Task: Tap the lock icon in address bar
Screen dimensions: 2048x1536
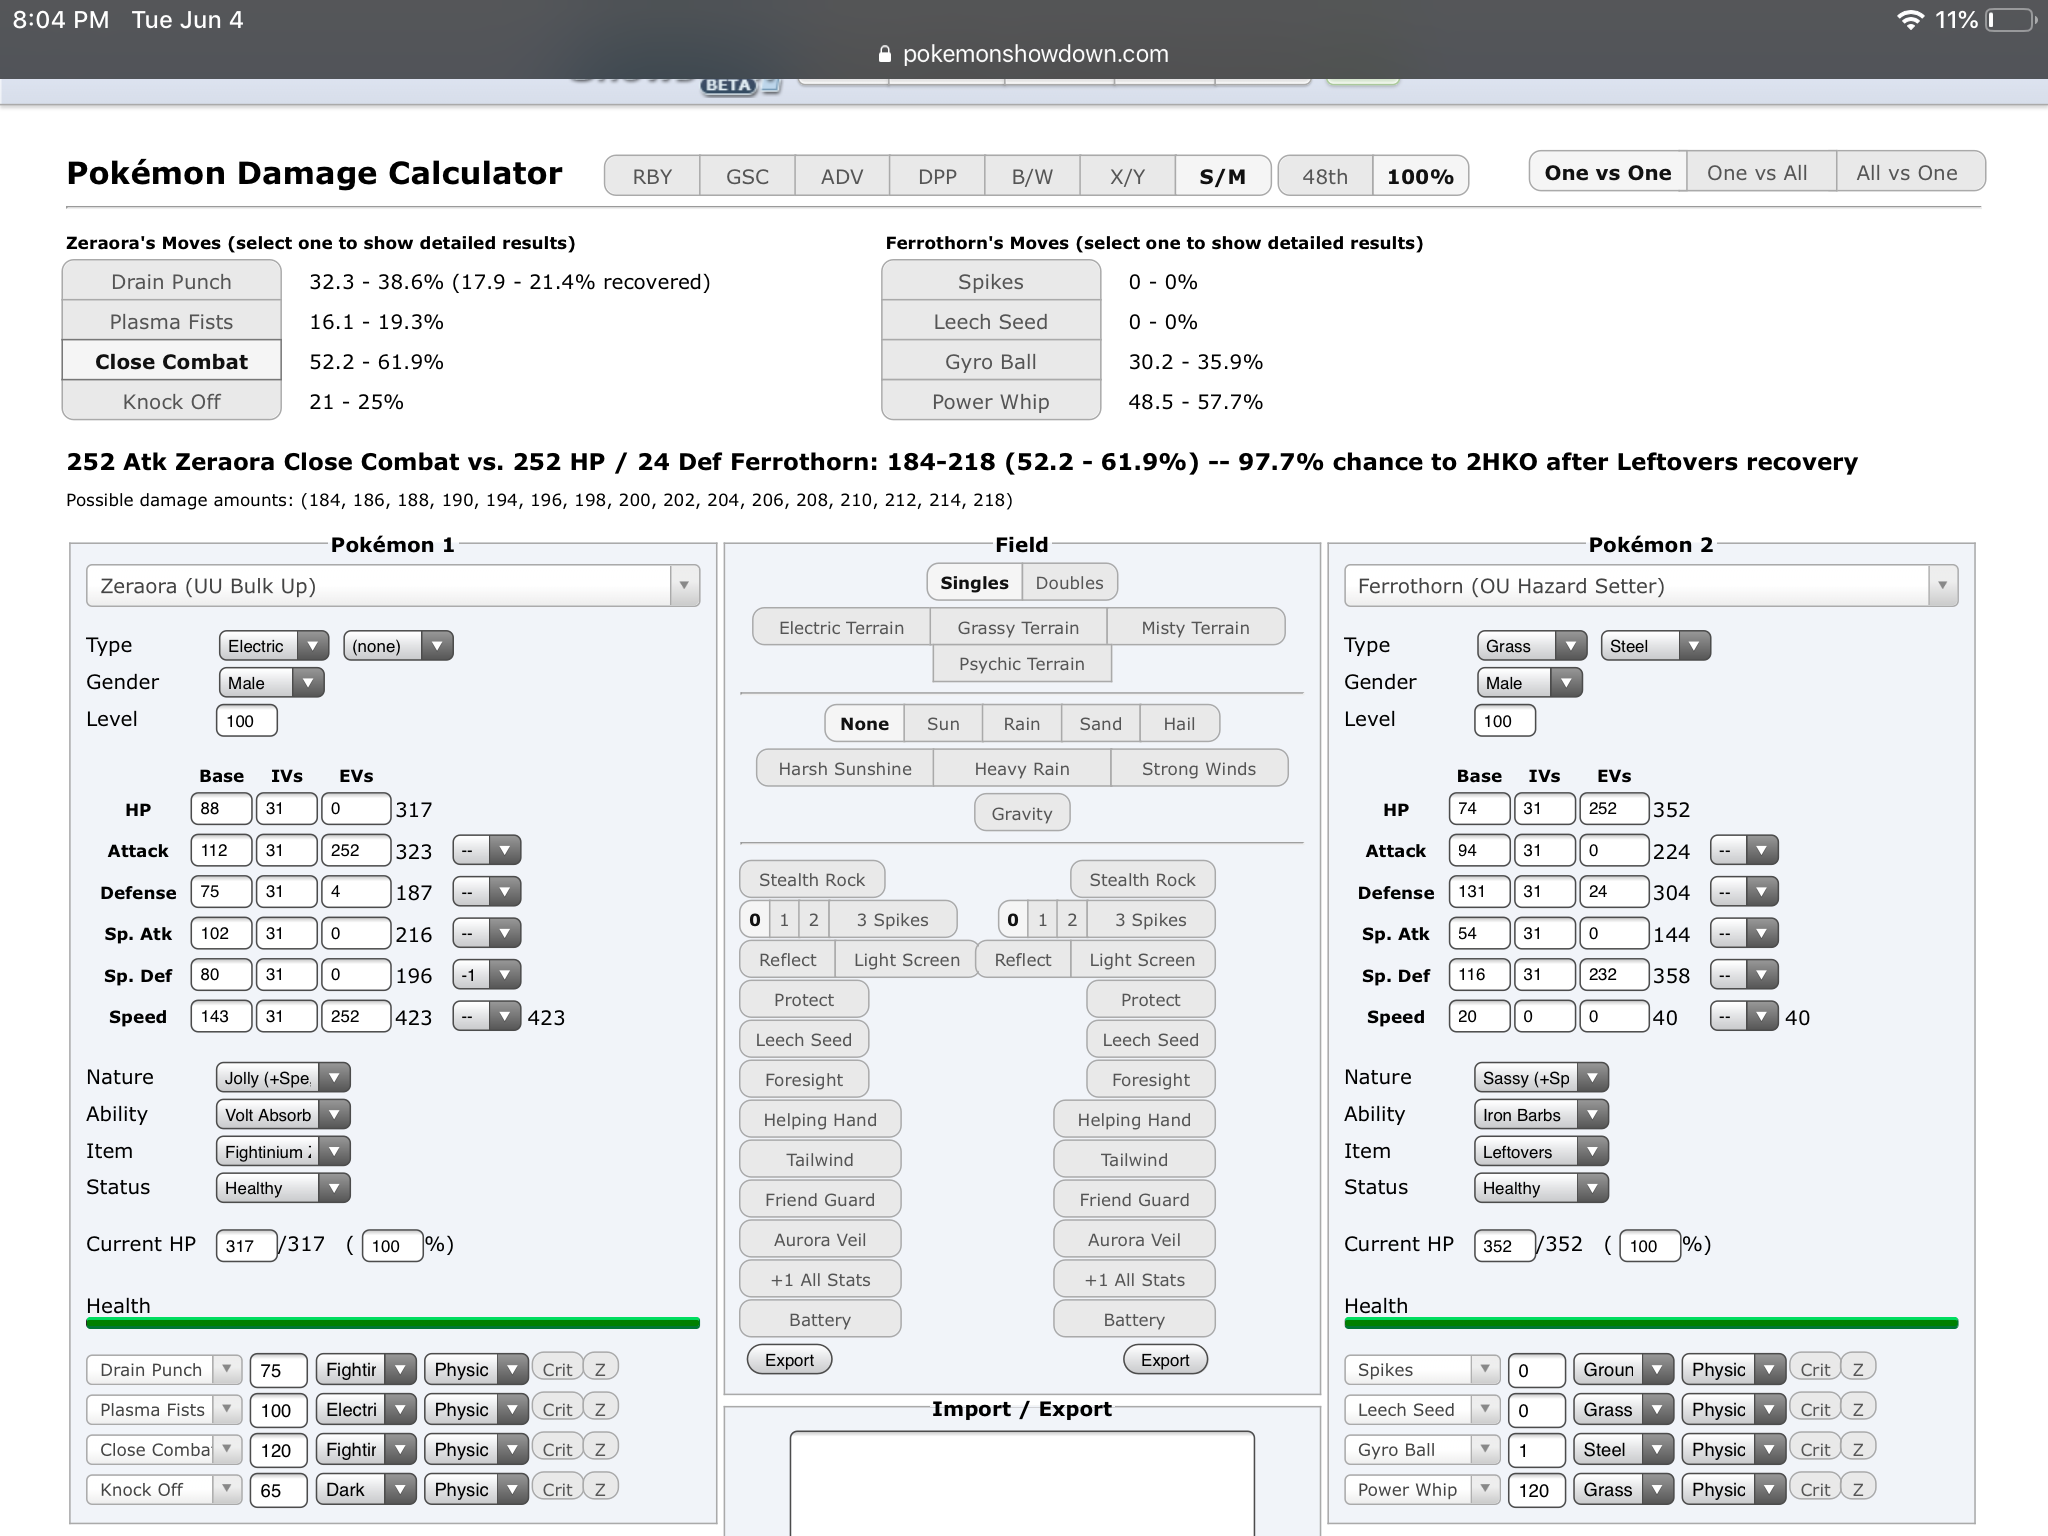Action: tap(884, 54)
